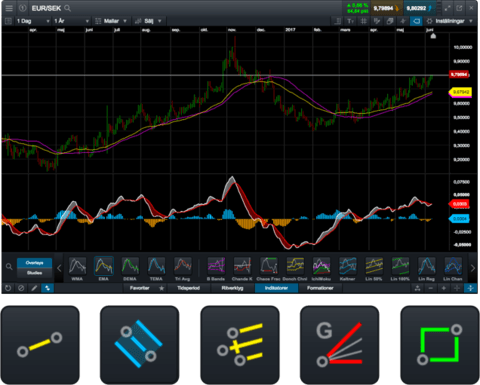Add the Lin Chan indicator
480x385 pixels.
pos(453,269)
